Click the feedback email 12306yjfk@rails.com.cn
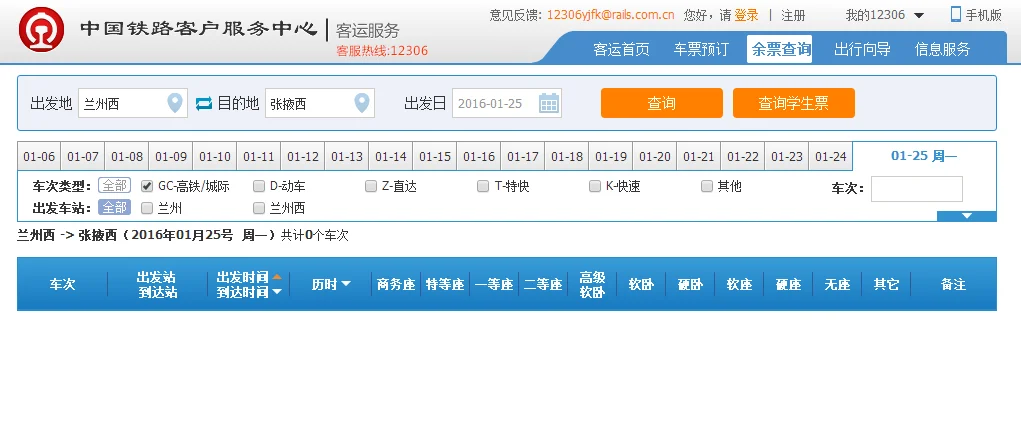The image size is (1021, 435). 610,15
